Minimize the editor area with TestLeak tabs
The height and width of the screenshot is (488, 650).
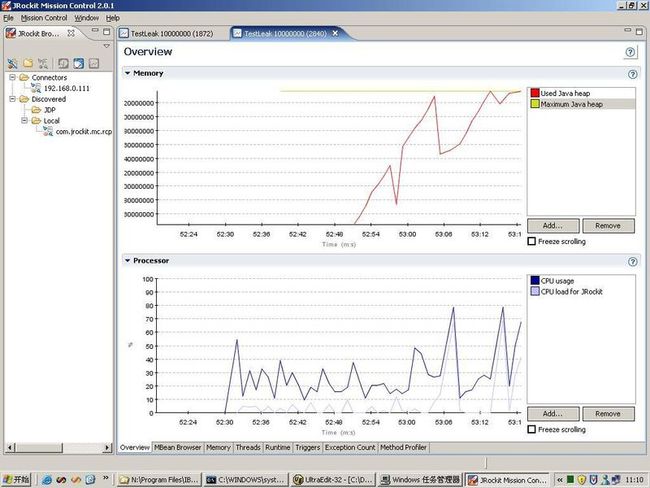coord(627,30)
